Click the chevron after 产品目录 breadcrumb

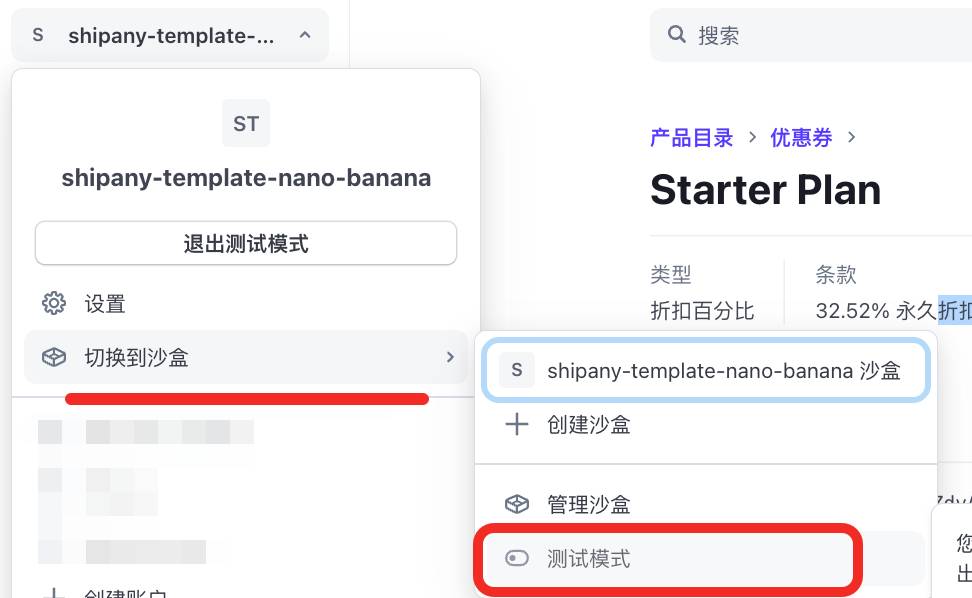(751, 138)
